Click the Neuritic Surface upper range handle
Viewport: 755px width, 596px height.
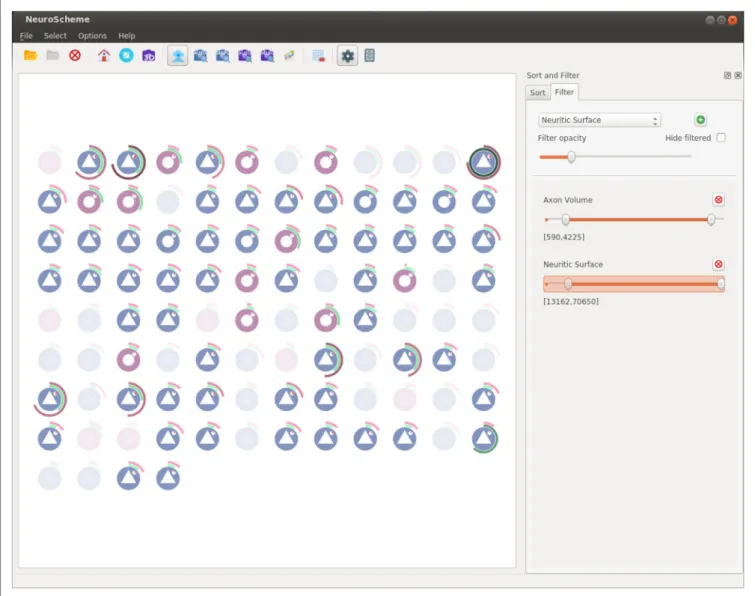tap(721, 284)
